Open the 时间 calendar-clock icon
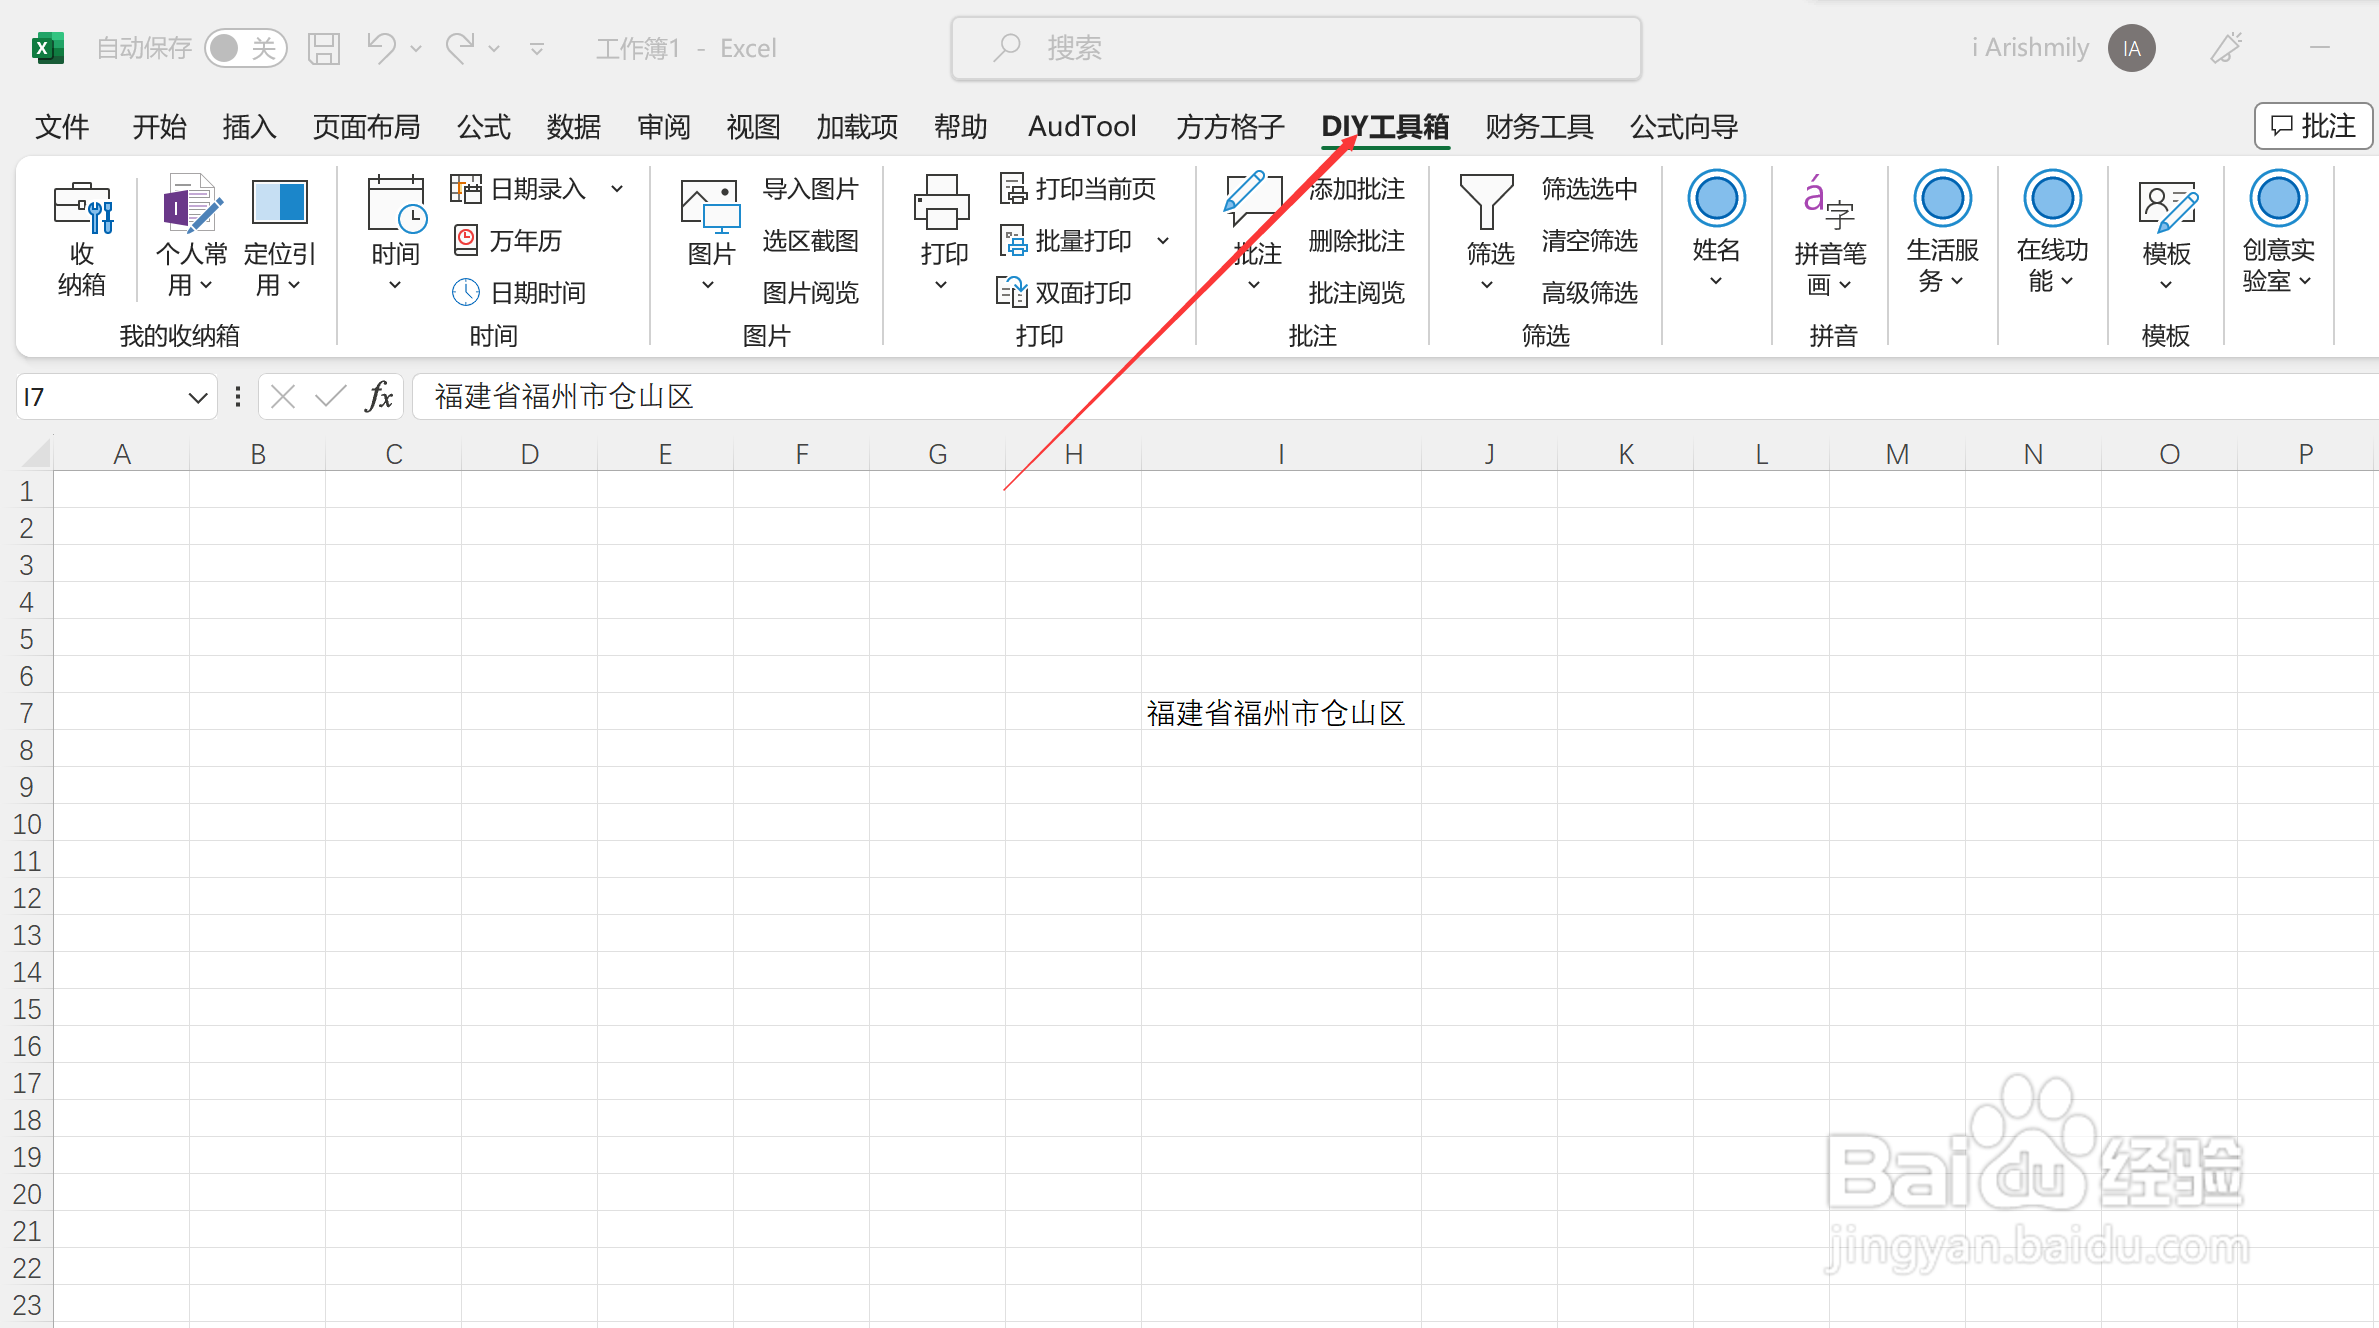The height and width of the screenshot is (1328, 2379). pyautogui.click(x=396, y=205)
